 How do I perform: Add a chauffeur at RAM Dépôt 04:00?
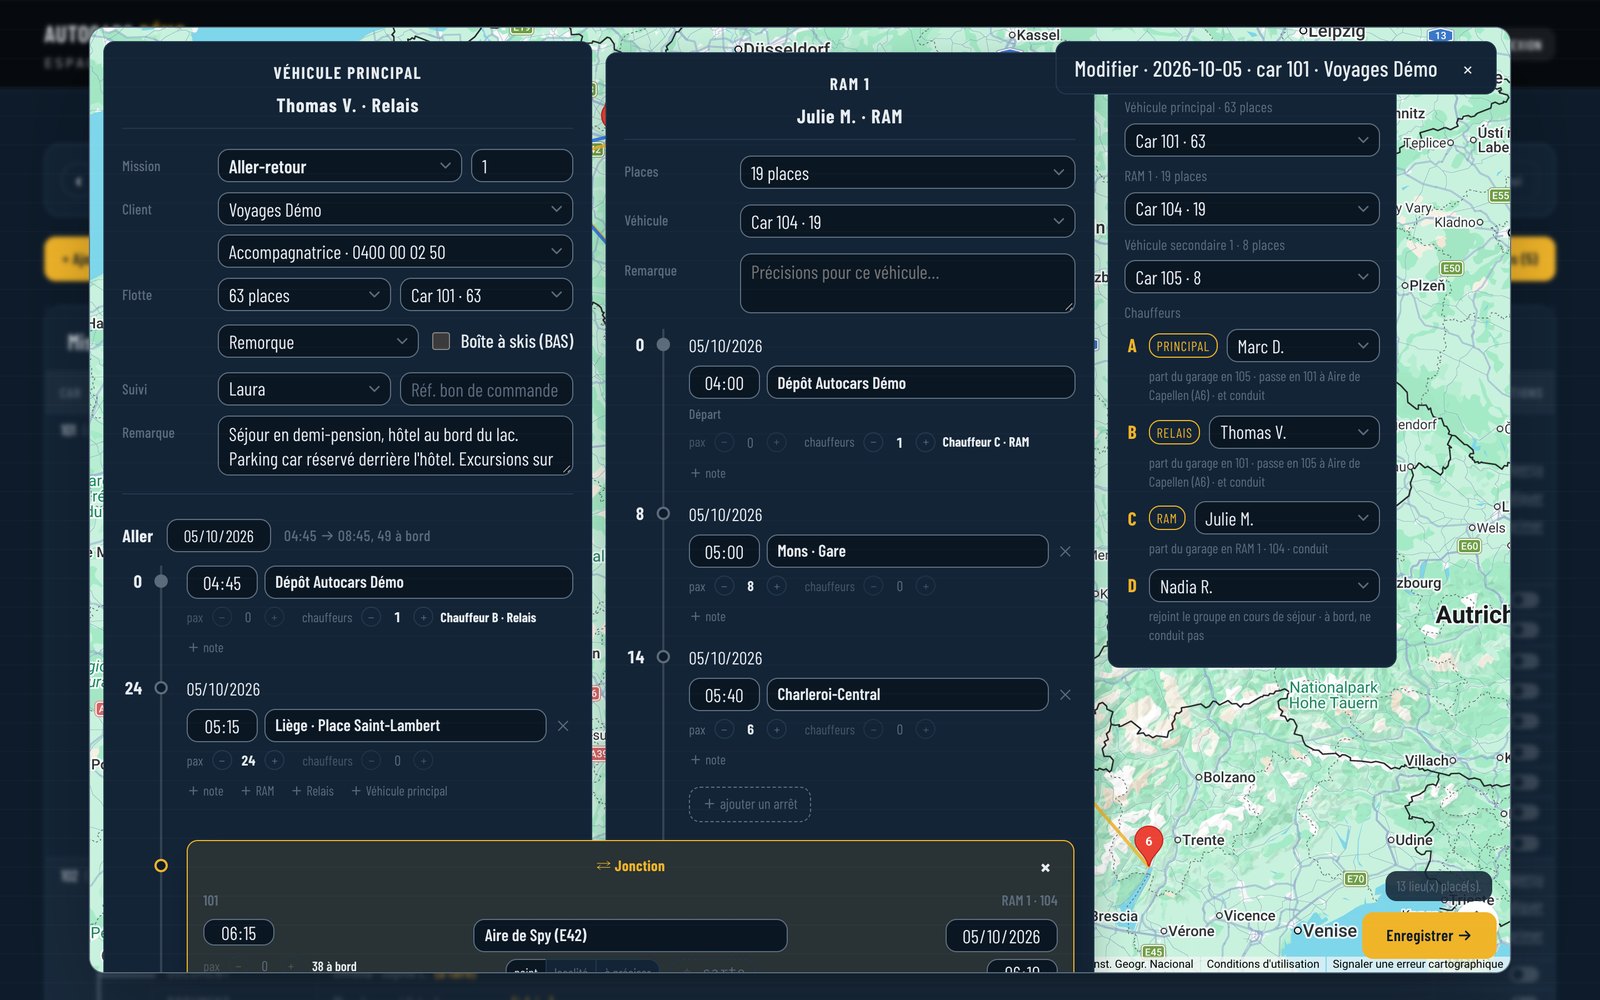926,442
